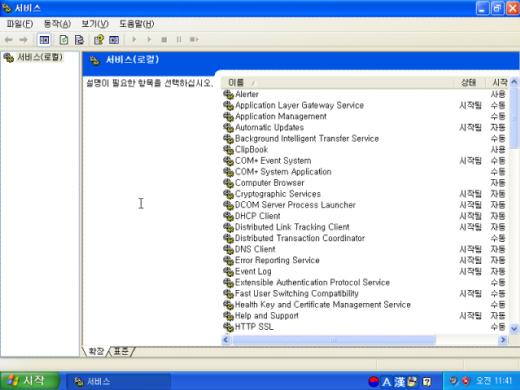Sort by the 이름 column header
520x390 pixels.
click(x=338, y=82)
